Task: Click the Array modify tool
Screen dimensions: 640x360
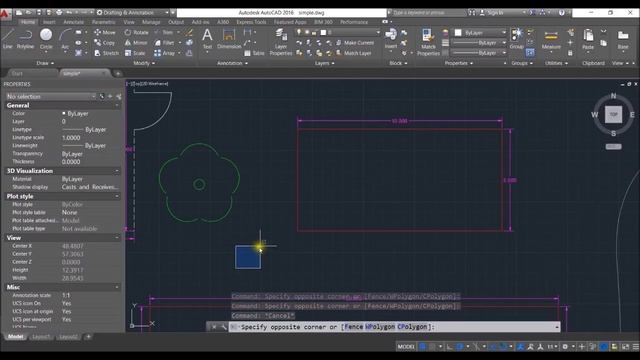Action: coord(165,53)
